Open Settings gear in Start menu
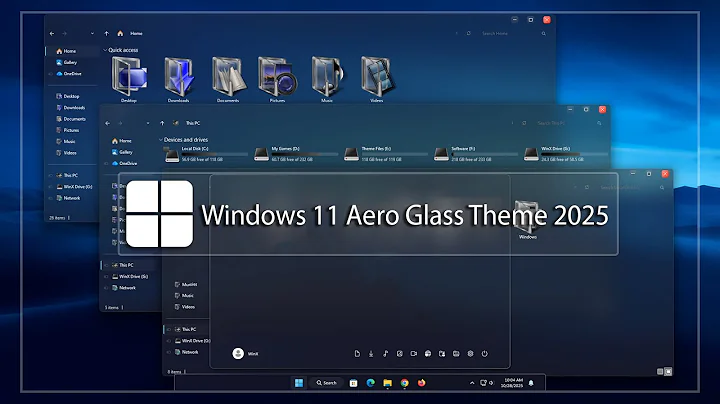Screen dimensions: 720x404 click(470, 354)
